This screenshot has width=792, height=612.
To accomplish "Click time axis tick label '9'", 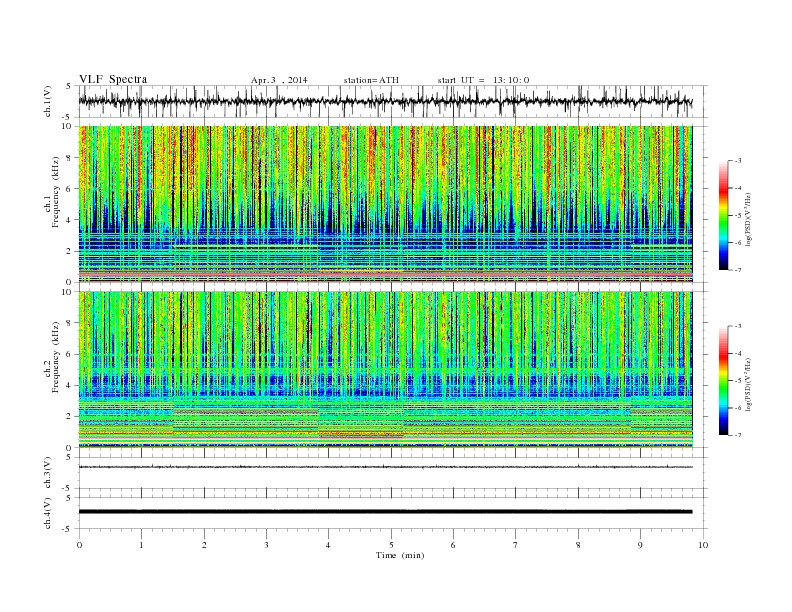I will pos(640,545).
